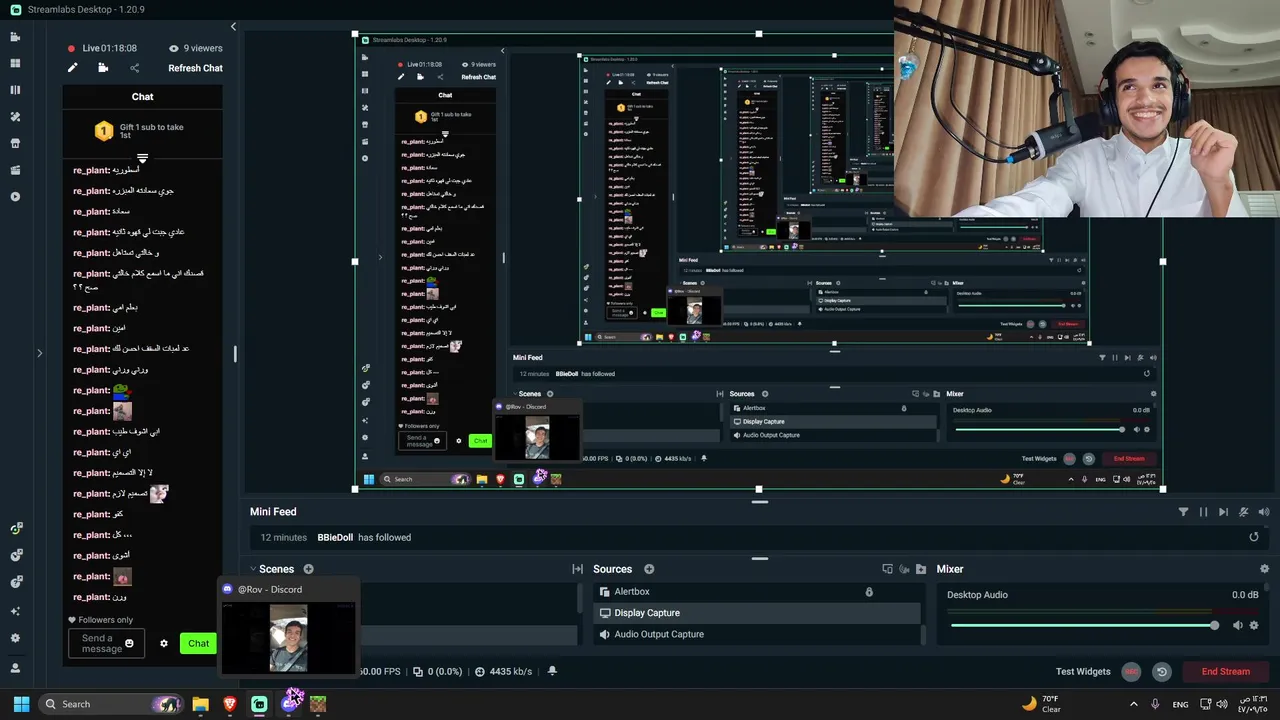This screenshot has width=1280, height=720.
Task: Open File Explorer from the taskbar
Action: tap(201, 704)
